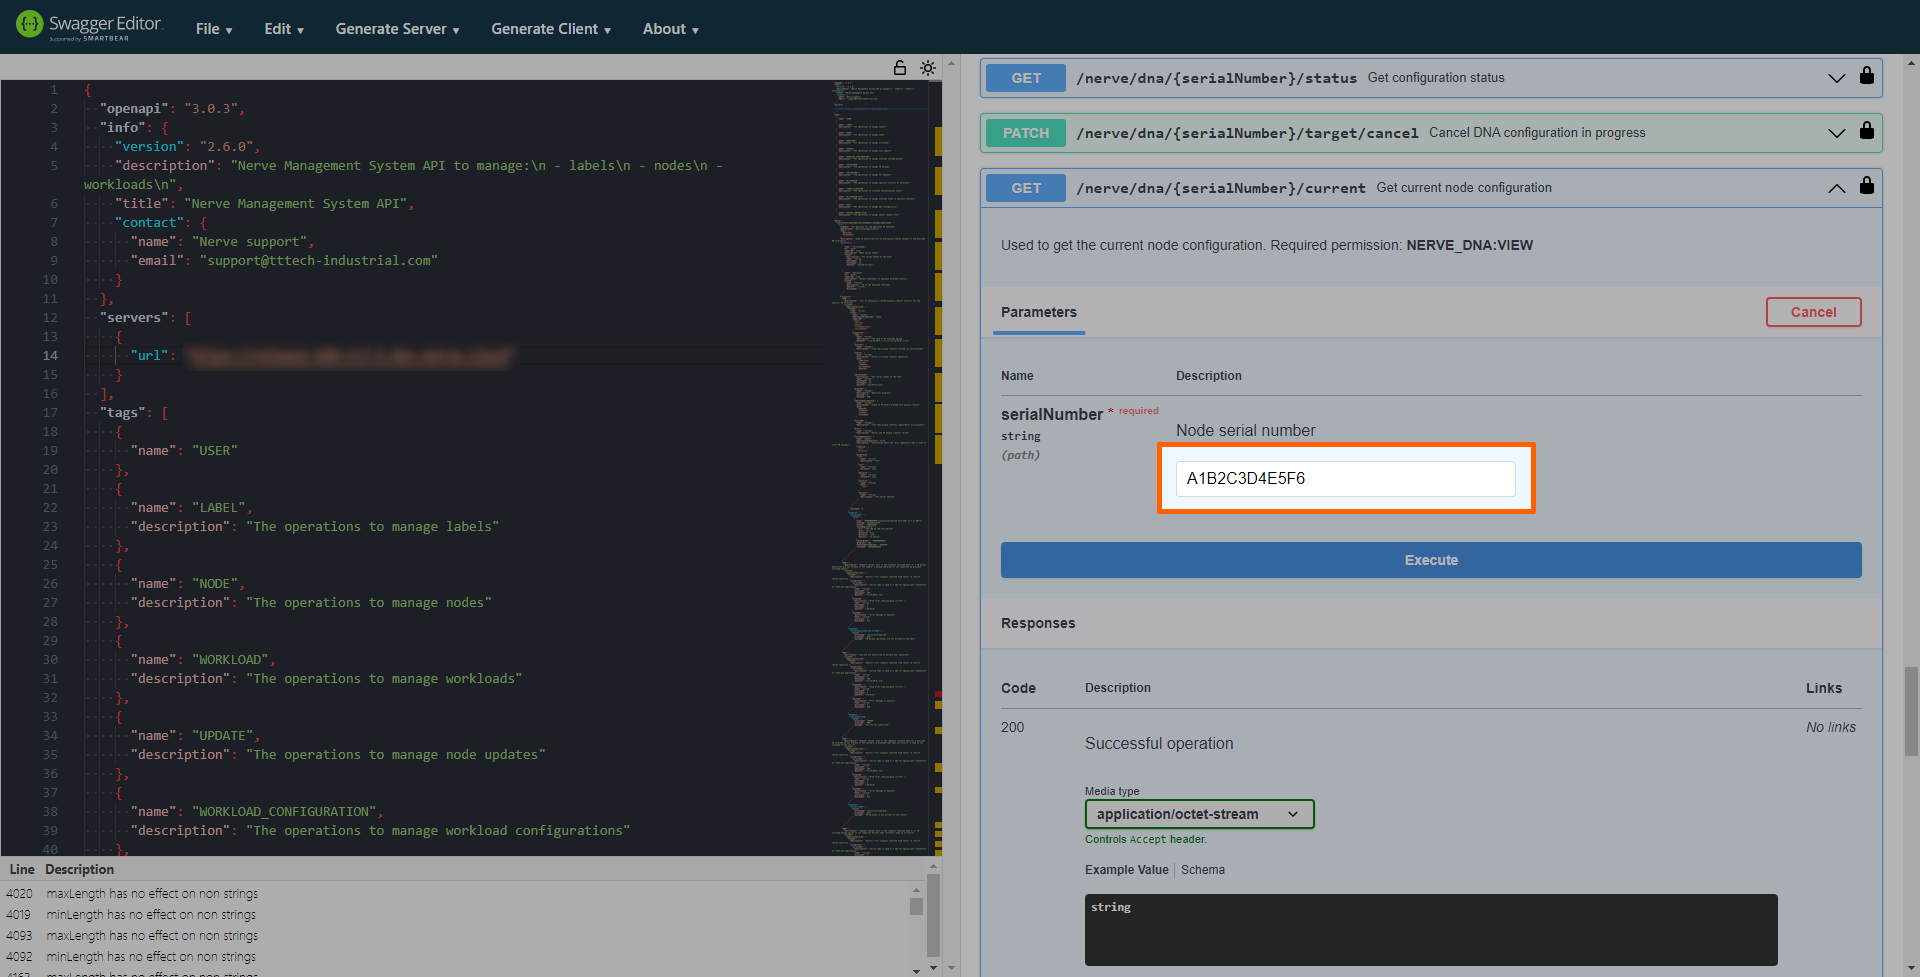This screenshot has width=1920, height=977.
Task: Click the GET badge of the current endpoint
Action: tap(1025, 188)
